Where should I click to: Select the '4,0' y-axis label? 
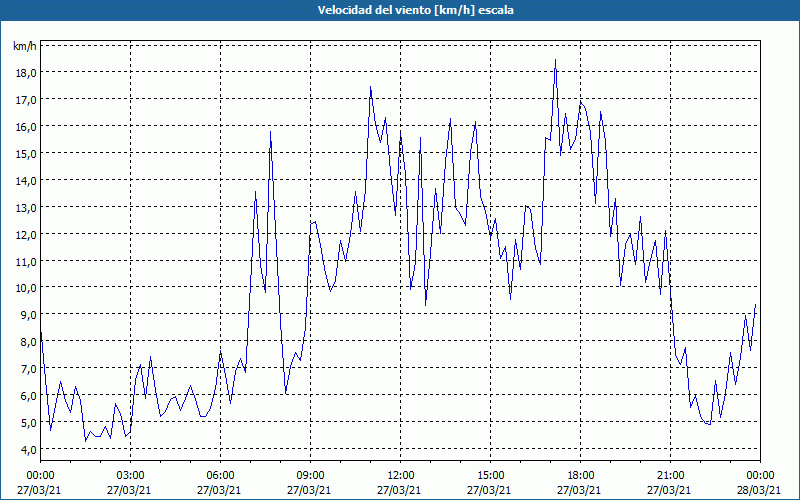[28, 450]
